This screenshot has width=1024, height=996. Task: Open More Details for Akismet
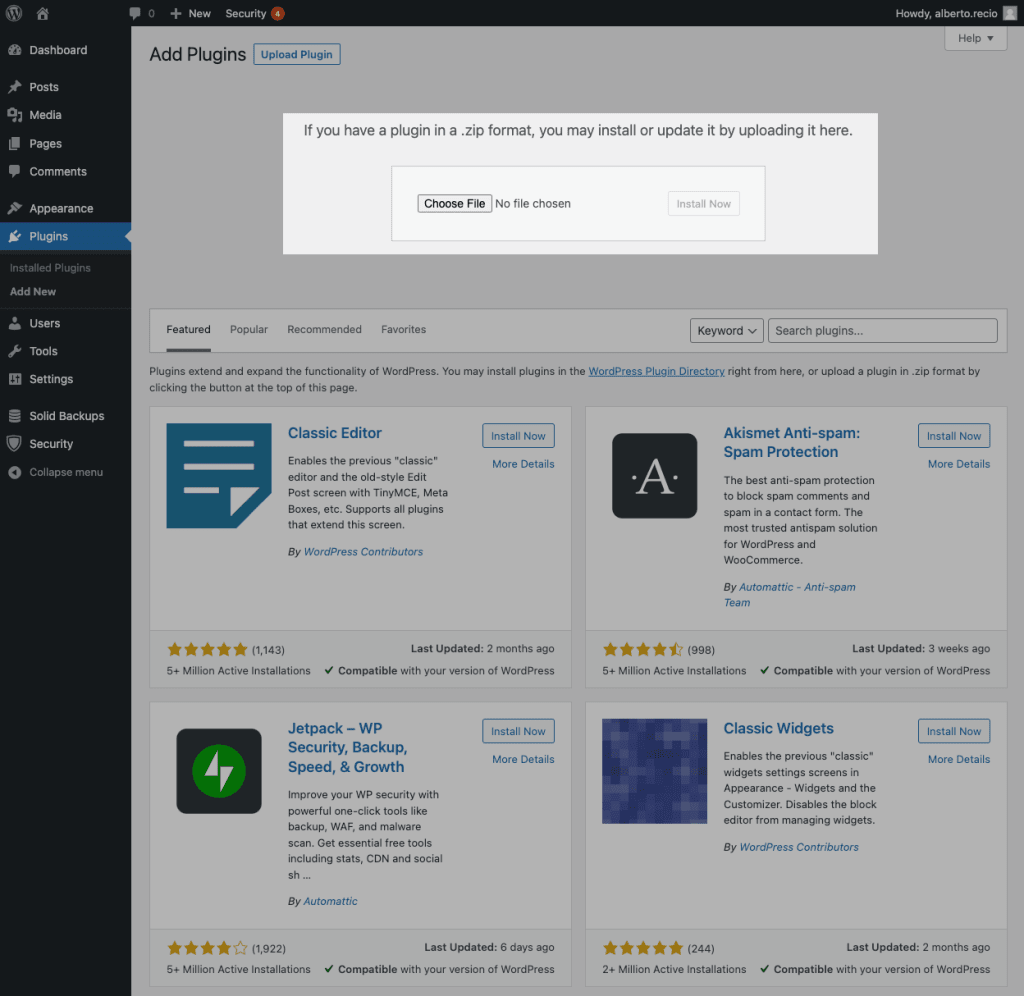pos(959,464)
